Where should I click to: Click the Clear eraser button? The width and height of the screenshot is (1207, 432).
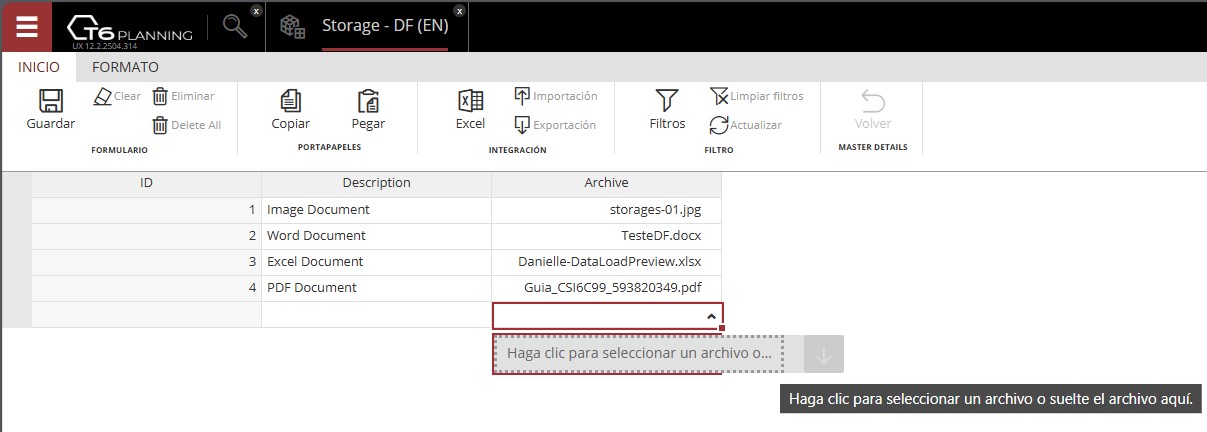(x=117, y=96)
